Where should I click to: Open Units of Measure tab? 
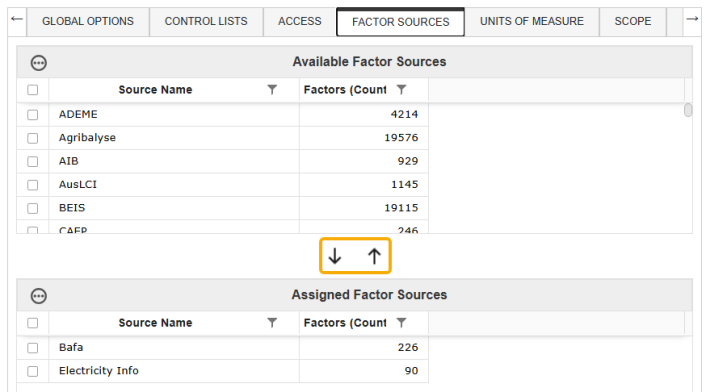pyautogui.click(x=532, y=22)
